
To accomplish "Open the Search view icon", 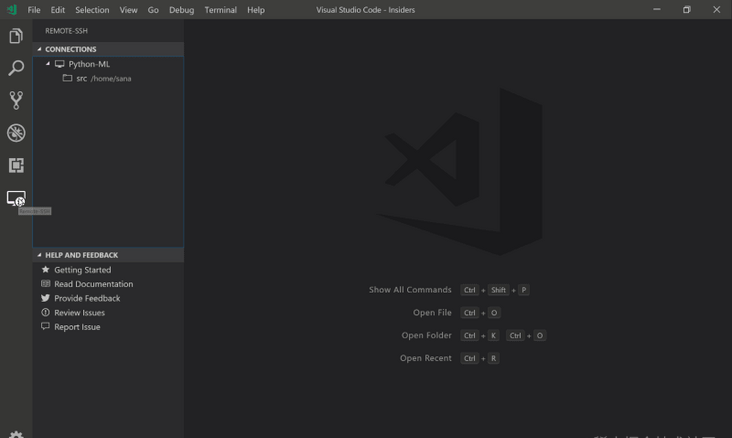I will 16,68.
